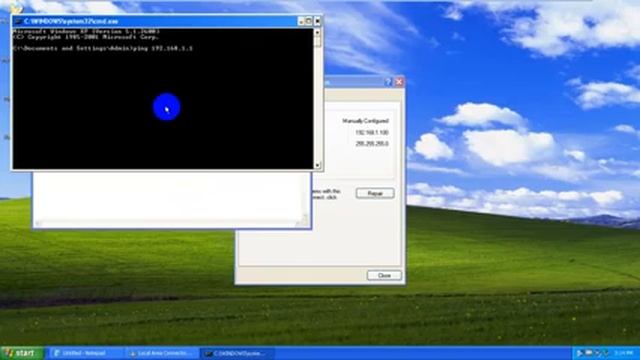The width and height of the screenshot is (640, 360).
Task: Select the cmd.exe taskbar button
Action: (238, 353)
